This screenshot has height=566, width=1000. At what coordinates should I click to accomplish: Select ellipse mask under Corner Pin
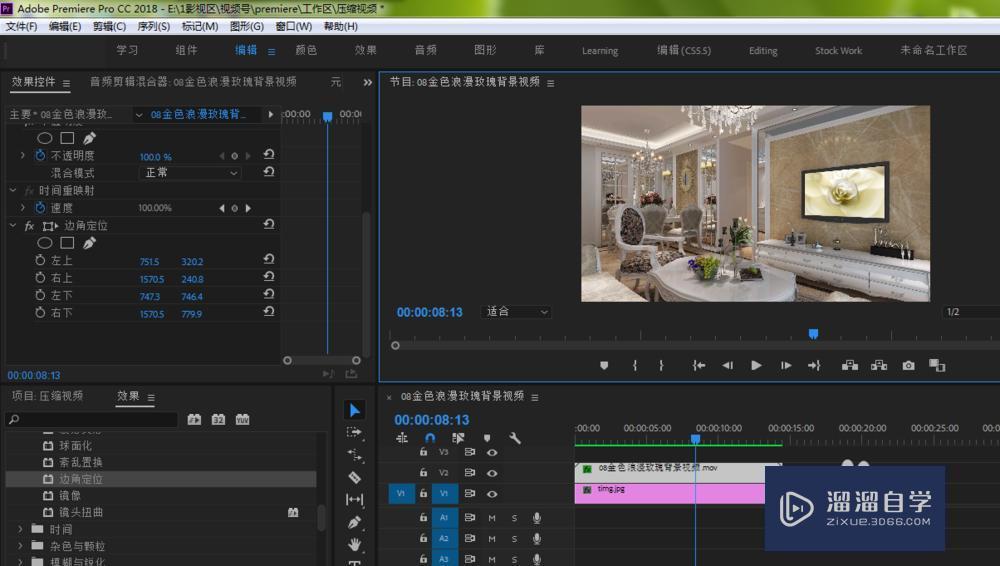45,243
